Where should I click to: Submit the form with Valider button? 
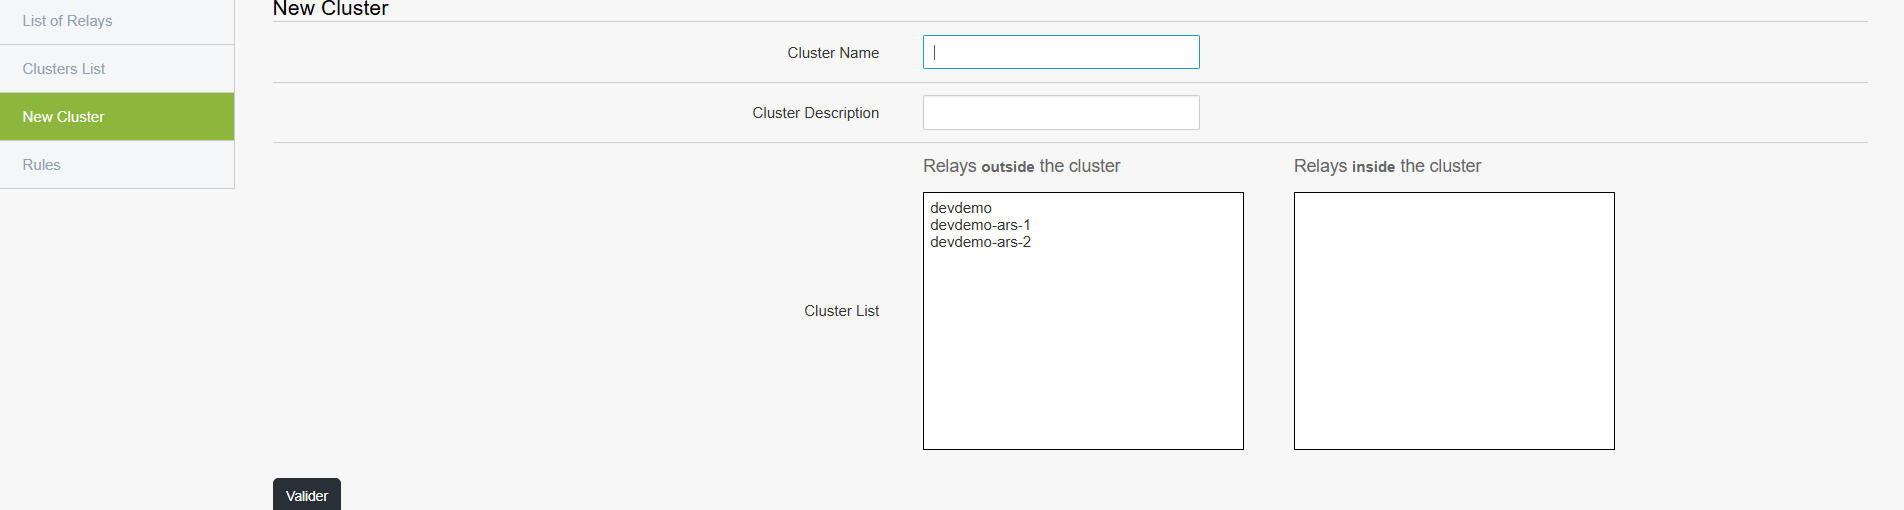tap(307, 495)
